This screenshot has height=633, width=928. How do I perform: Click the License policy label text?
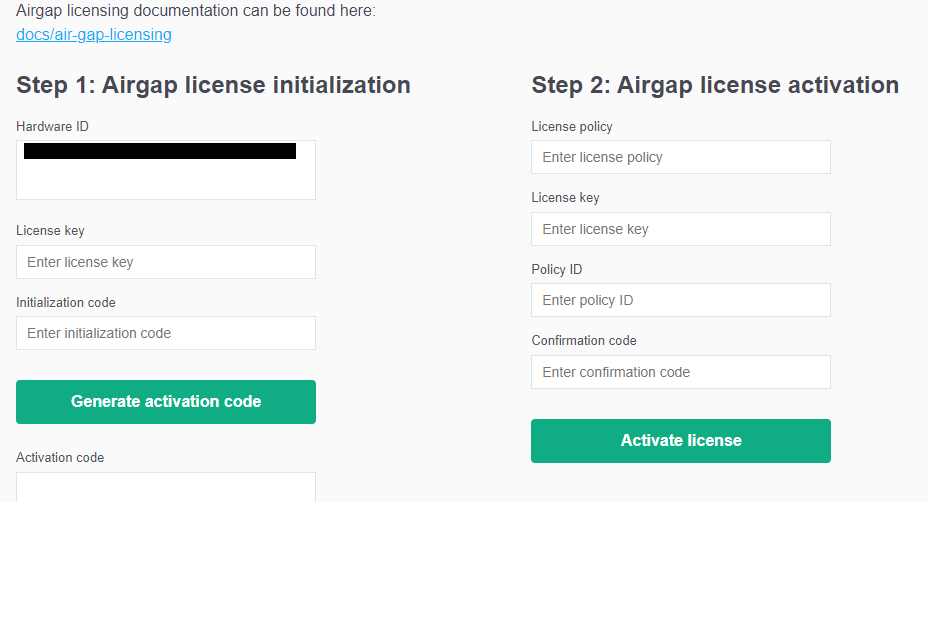(572, 127)
